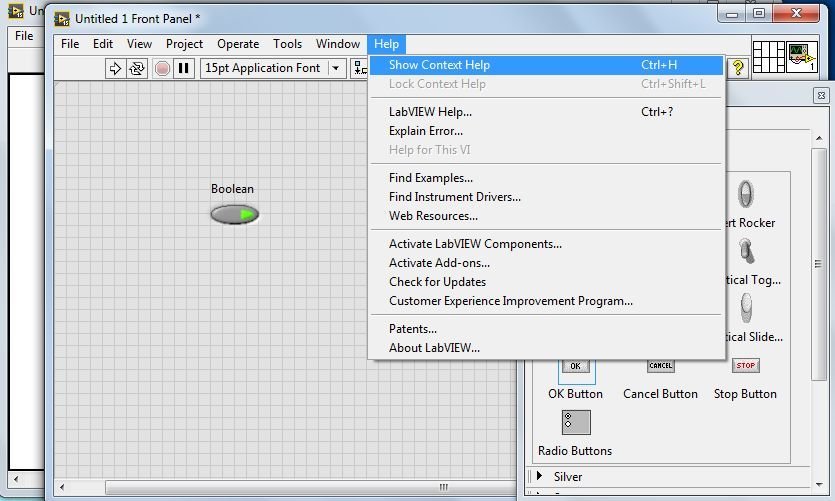Viewport: 835px width, 501px height.
Task: Click the Run Continuously icon
Action: (137, 69)
